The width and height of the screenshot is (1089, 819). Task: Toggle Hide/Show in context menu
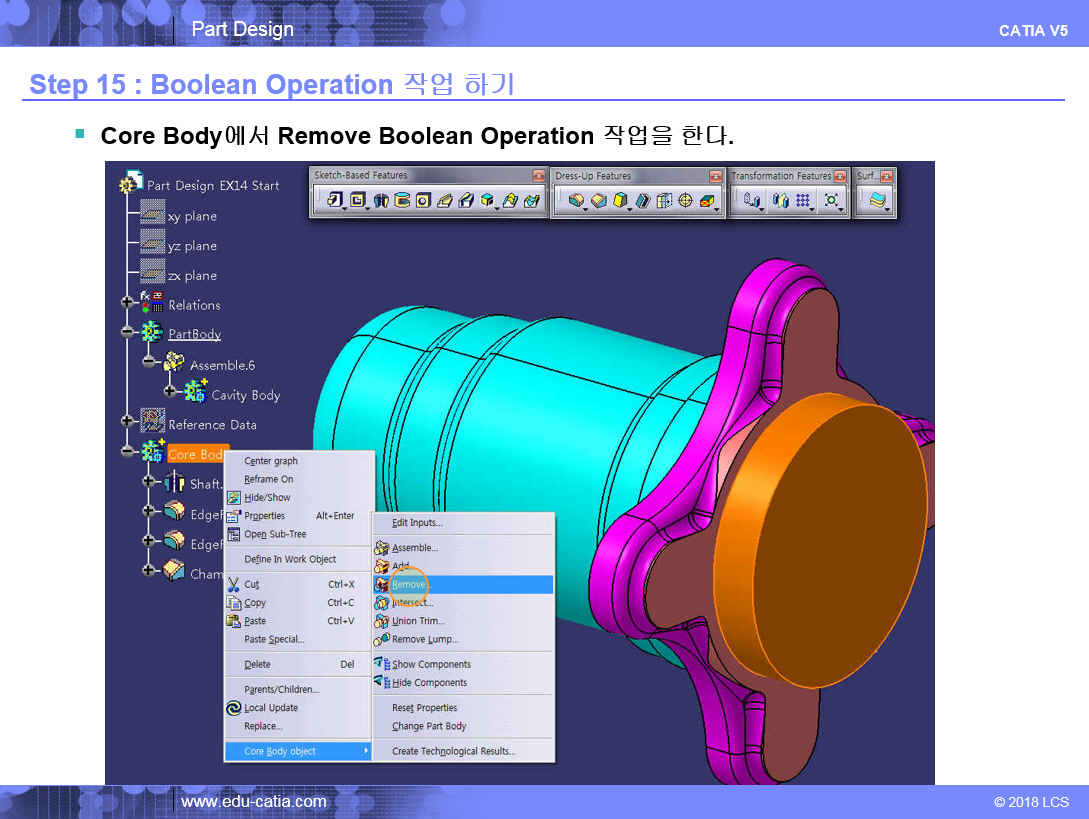[x=267, y=497]
